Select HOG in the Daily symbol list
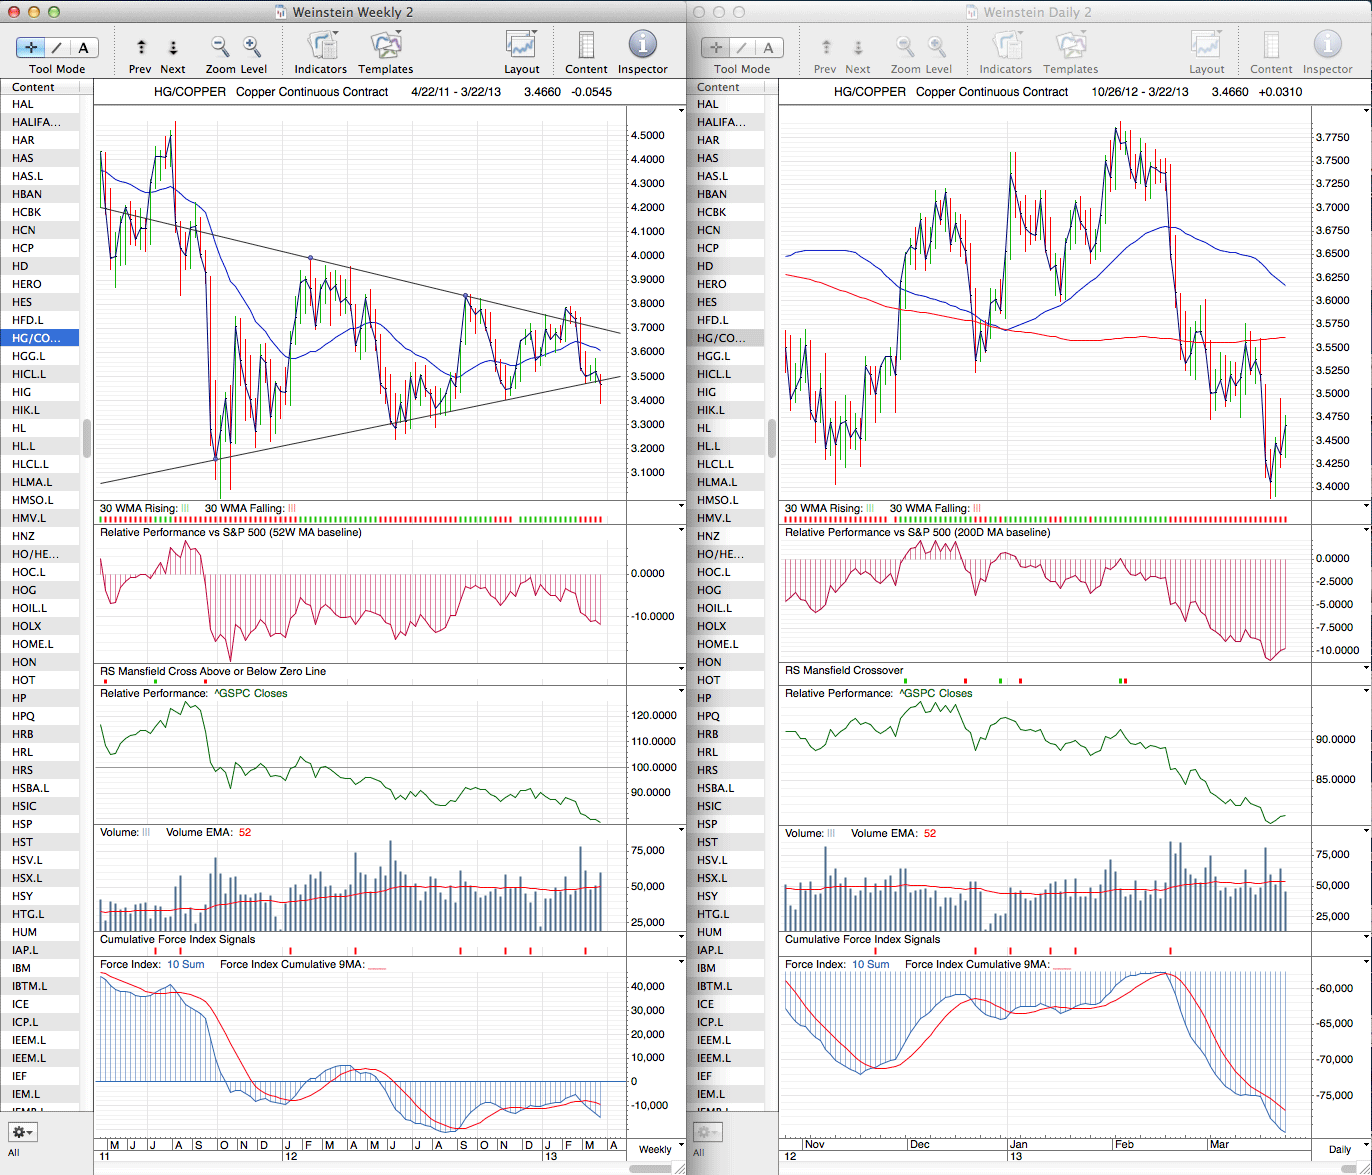The width and height of the screenshot is (1372, 1175). 709,590
